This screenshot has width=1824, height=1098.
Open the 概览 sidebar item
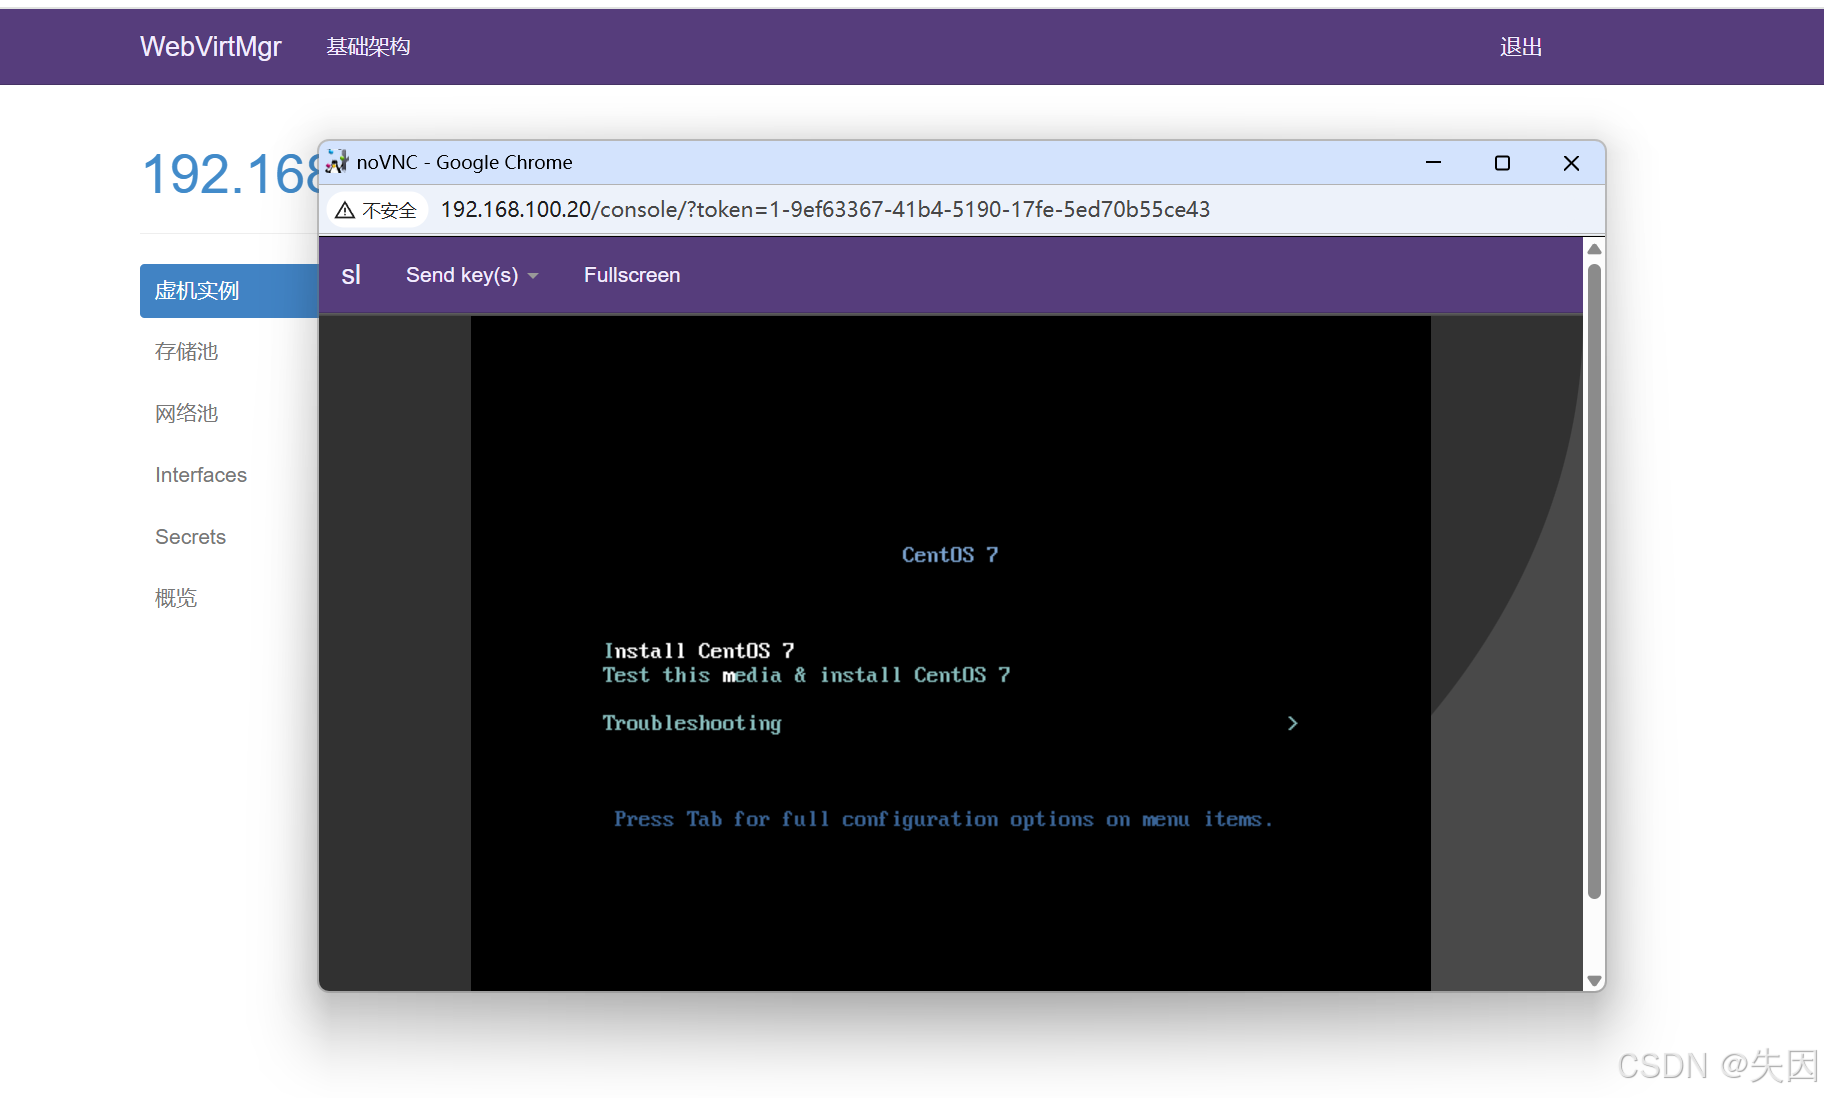click(176, 599)
